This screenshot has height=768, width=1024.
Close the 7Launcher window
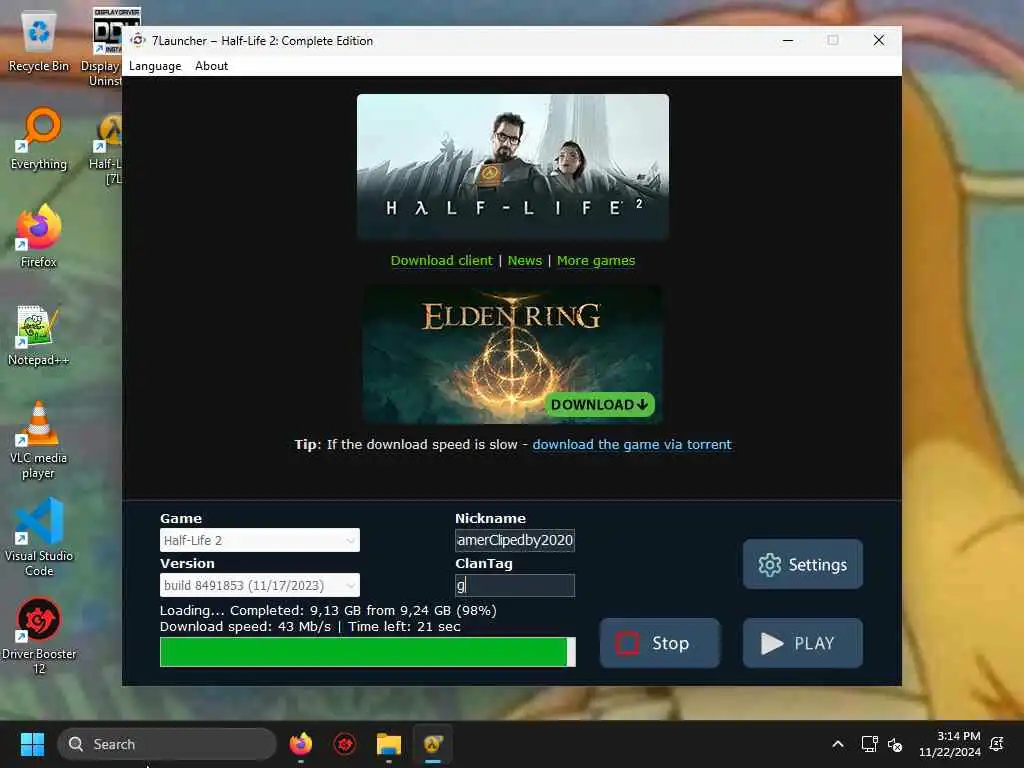pos(879,40)
